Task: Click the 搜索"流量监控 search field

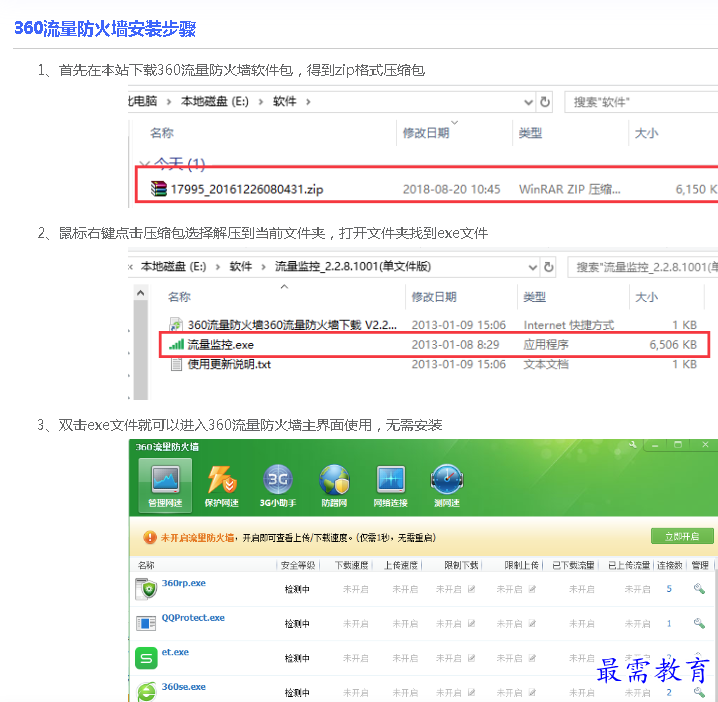Action: click(643, 267)
